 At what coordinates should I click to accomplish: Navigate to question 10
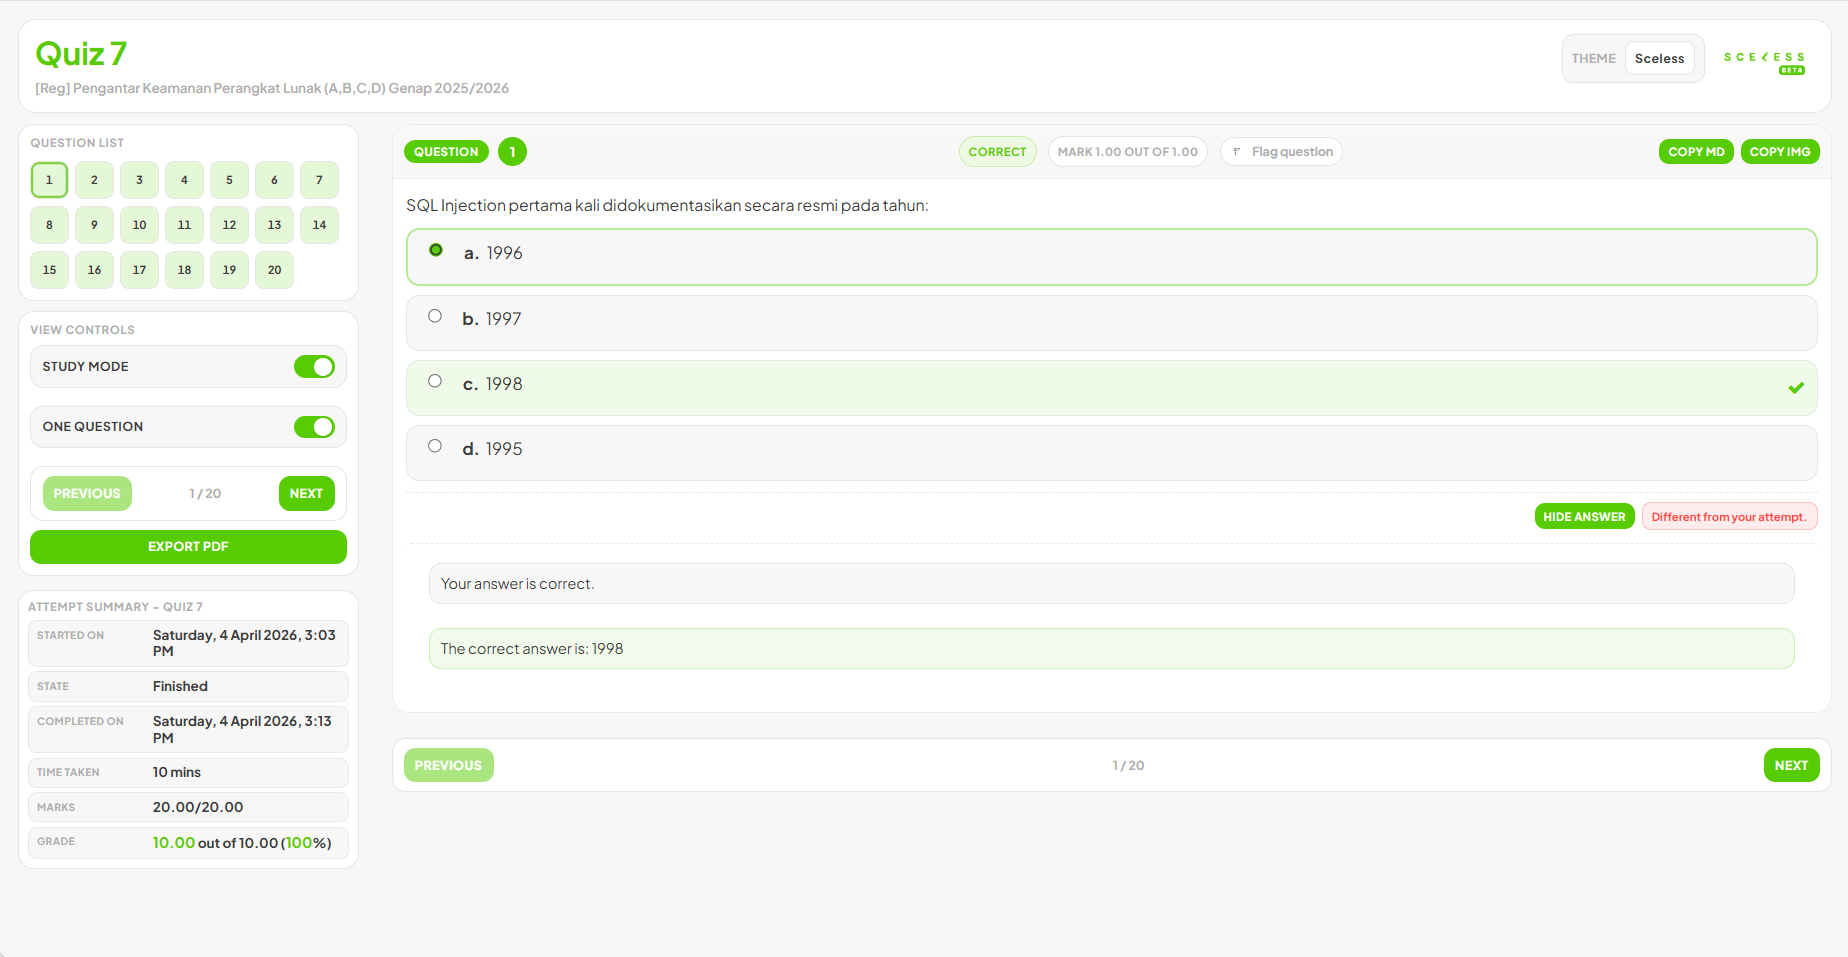click(139, 225)
